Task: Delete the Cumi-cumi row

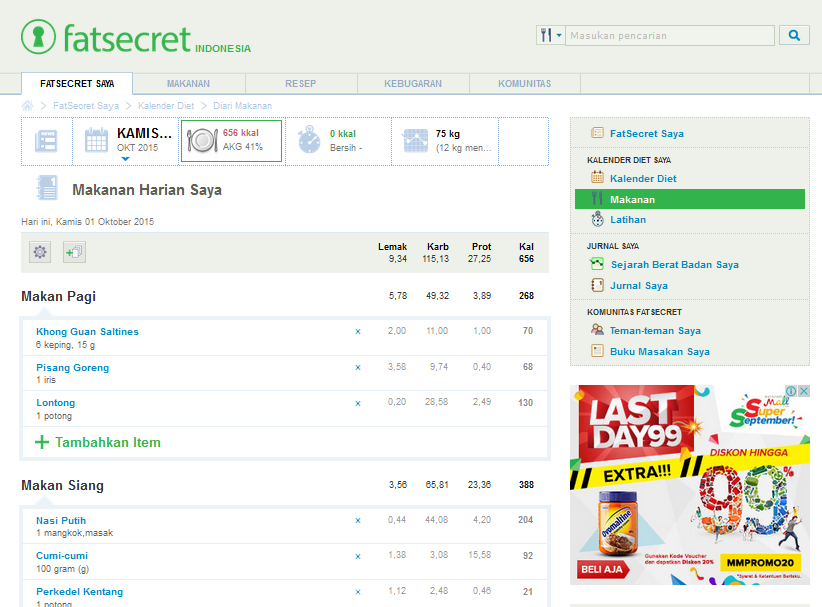Action: pos(358,556)
